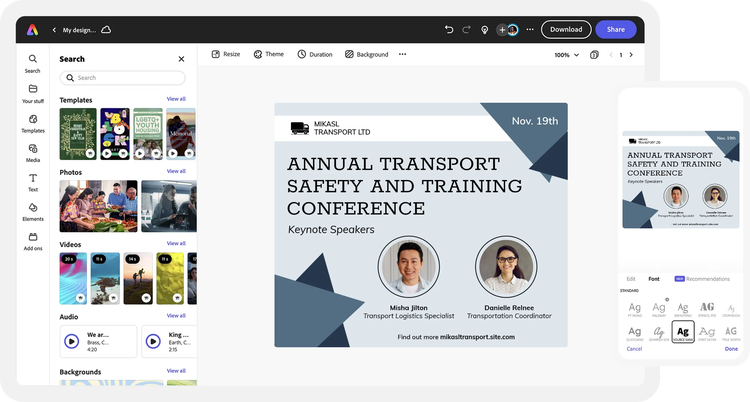
Task: Click the Adobe Express home logo
Action: click(33, 30)
